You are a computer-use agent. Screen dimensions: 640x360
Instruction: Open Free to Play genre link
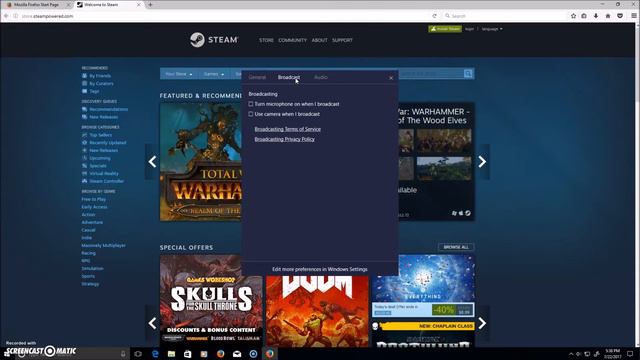93,199
